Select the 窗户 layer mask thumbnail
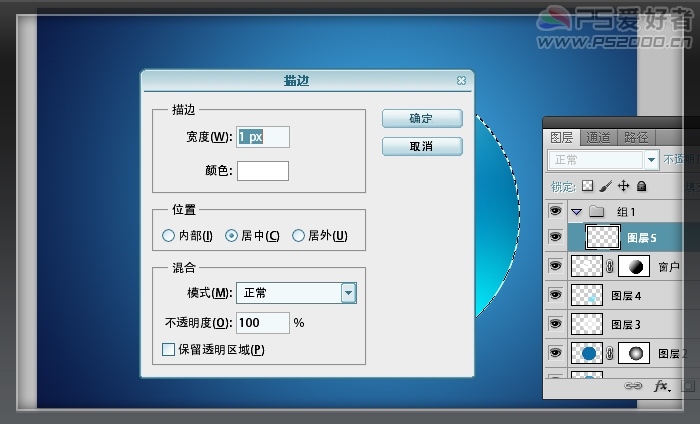The height and width of the screenshot is (424, 700). click(634, 266)
